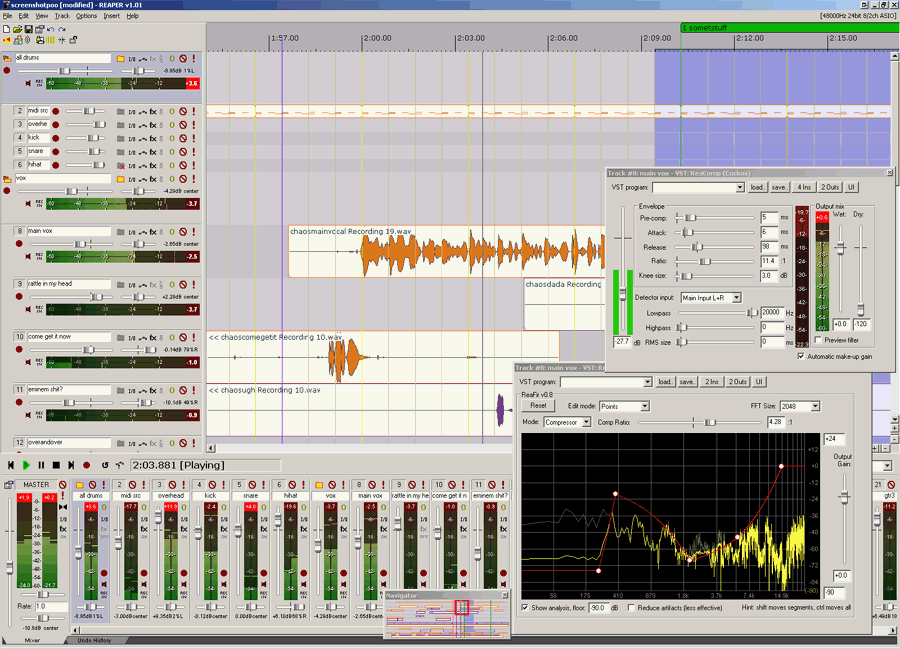Click ReaComp 4 Ins button

pos(804,188)
